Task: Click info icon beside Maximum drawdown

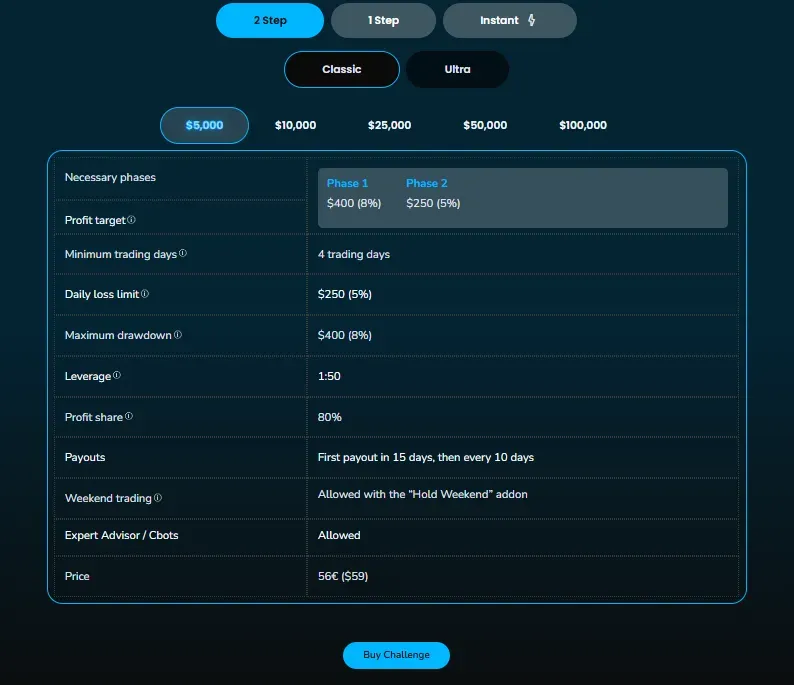Action: pos(178,335)
